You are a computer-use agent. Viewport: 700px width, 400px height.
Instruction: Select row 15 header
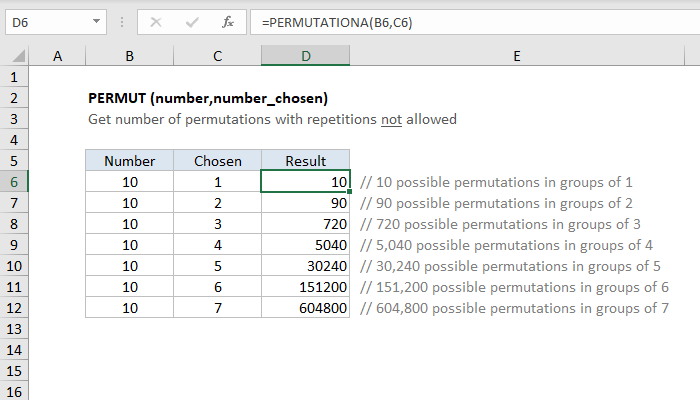click(14, 371)
